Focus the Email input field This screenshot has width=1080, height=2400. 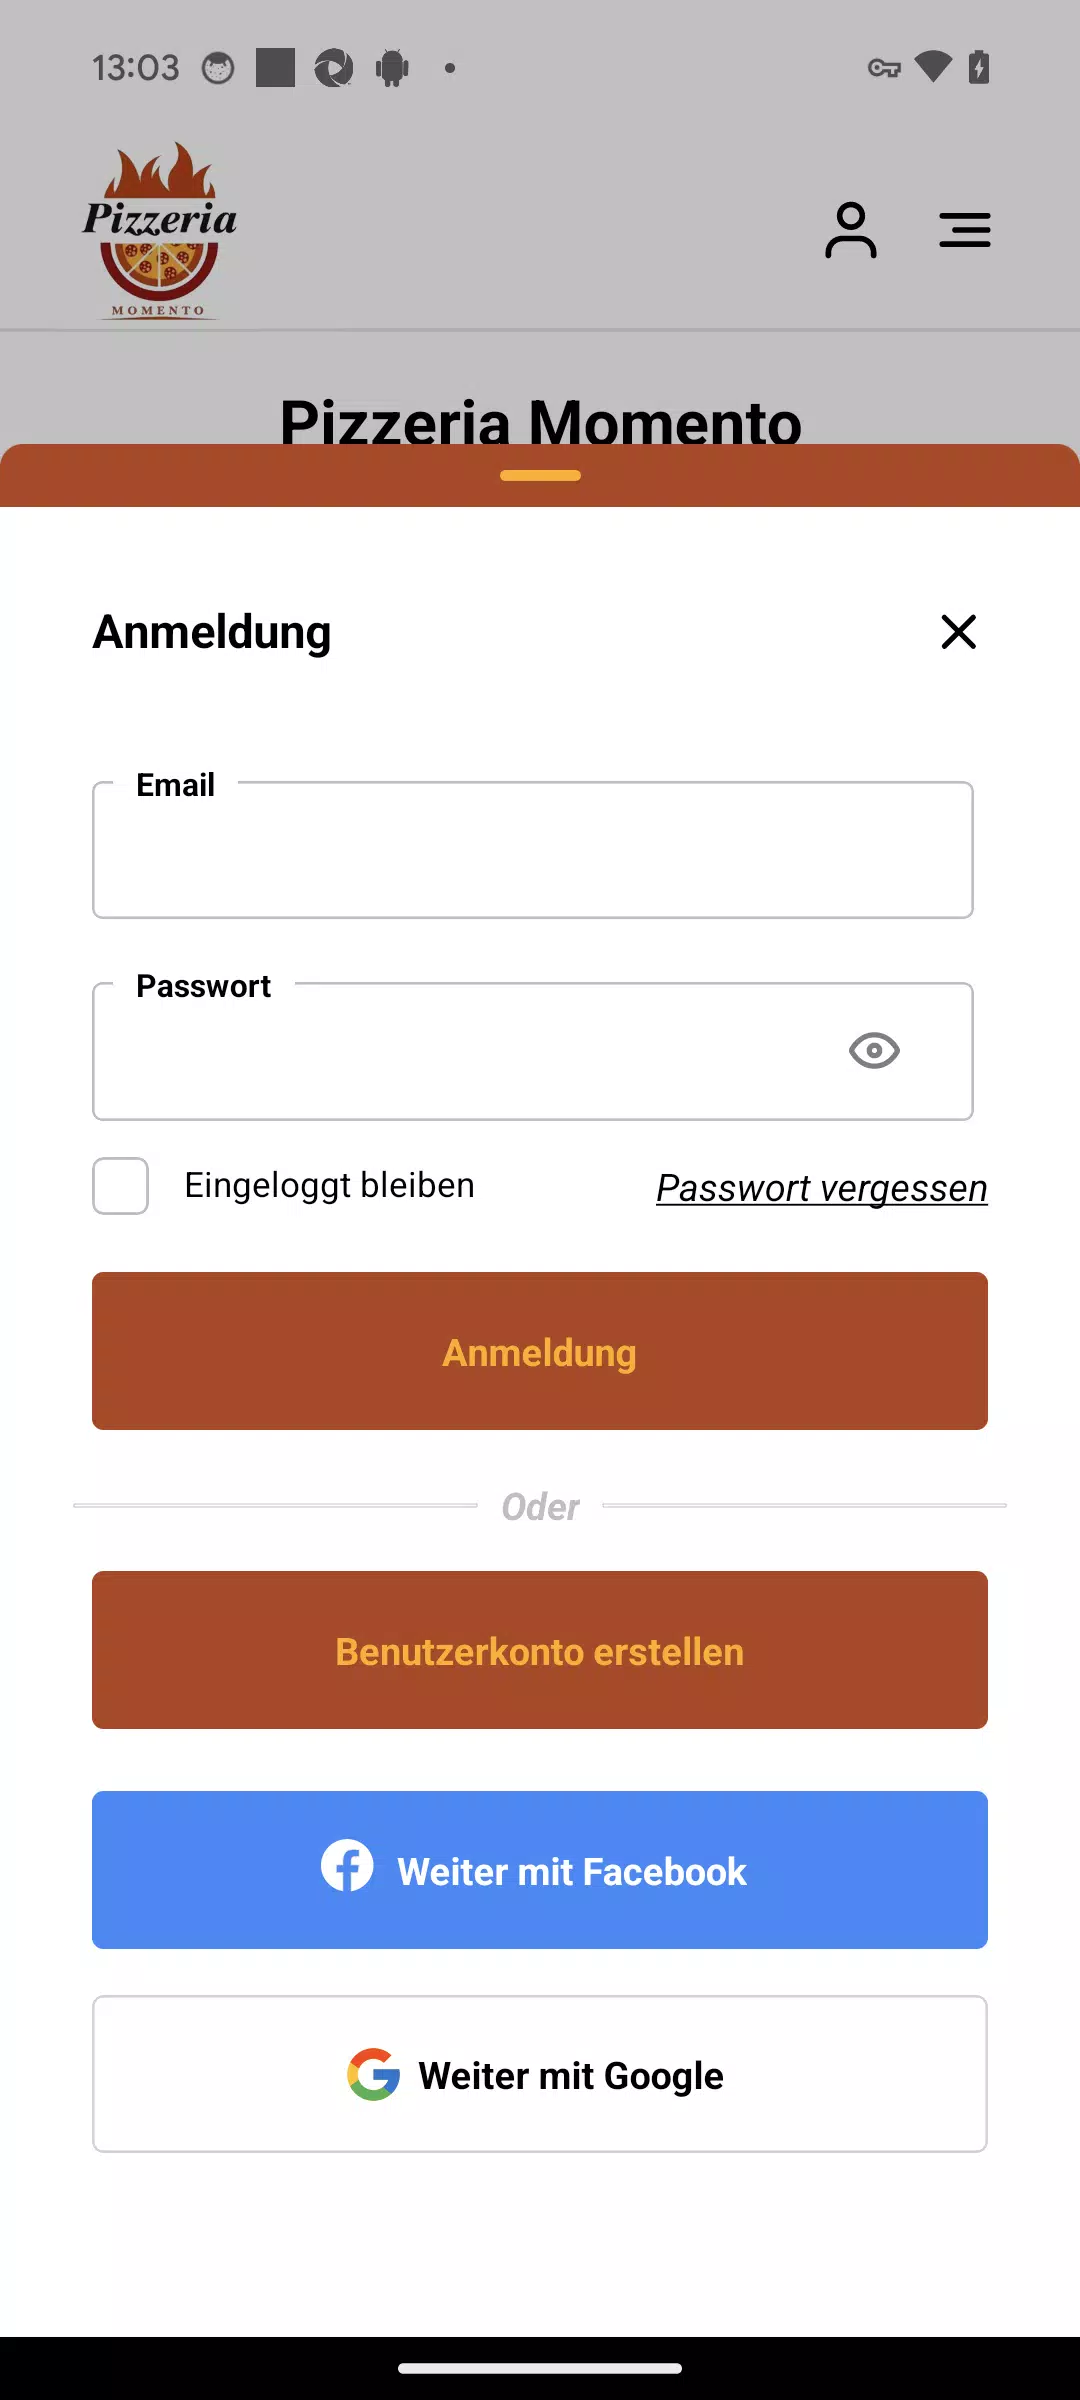(x=533, y=850)
